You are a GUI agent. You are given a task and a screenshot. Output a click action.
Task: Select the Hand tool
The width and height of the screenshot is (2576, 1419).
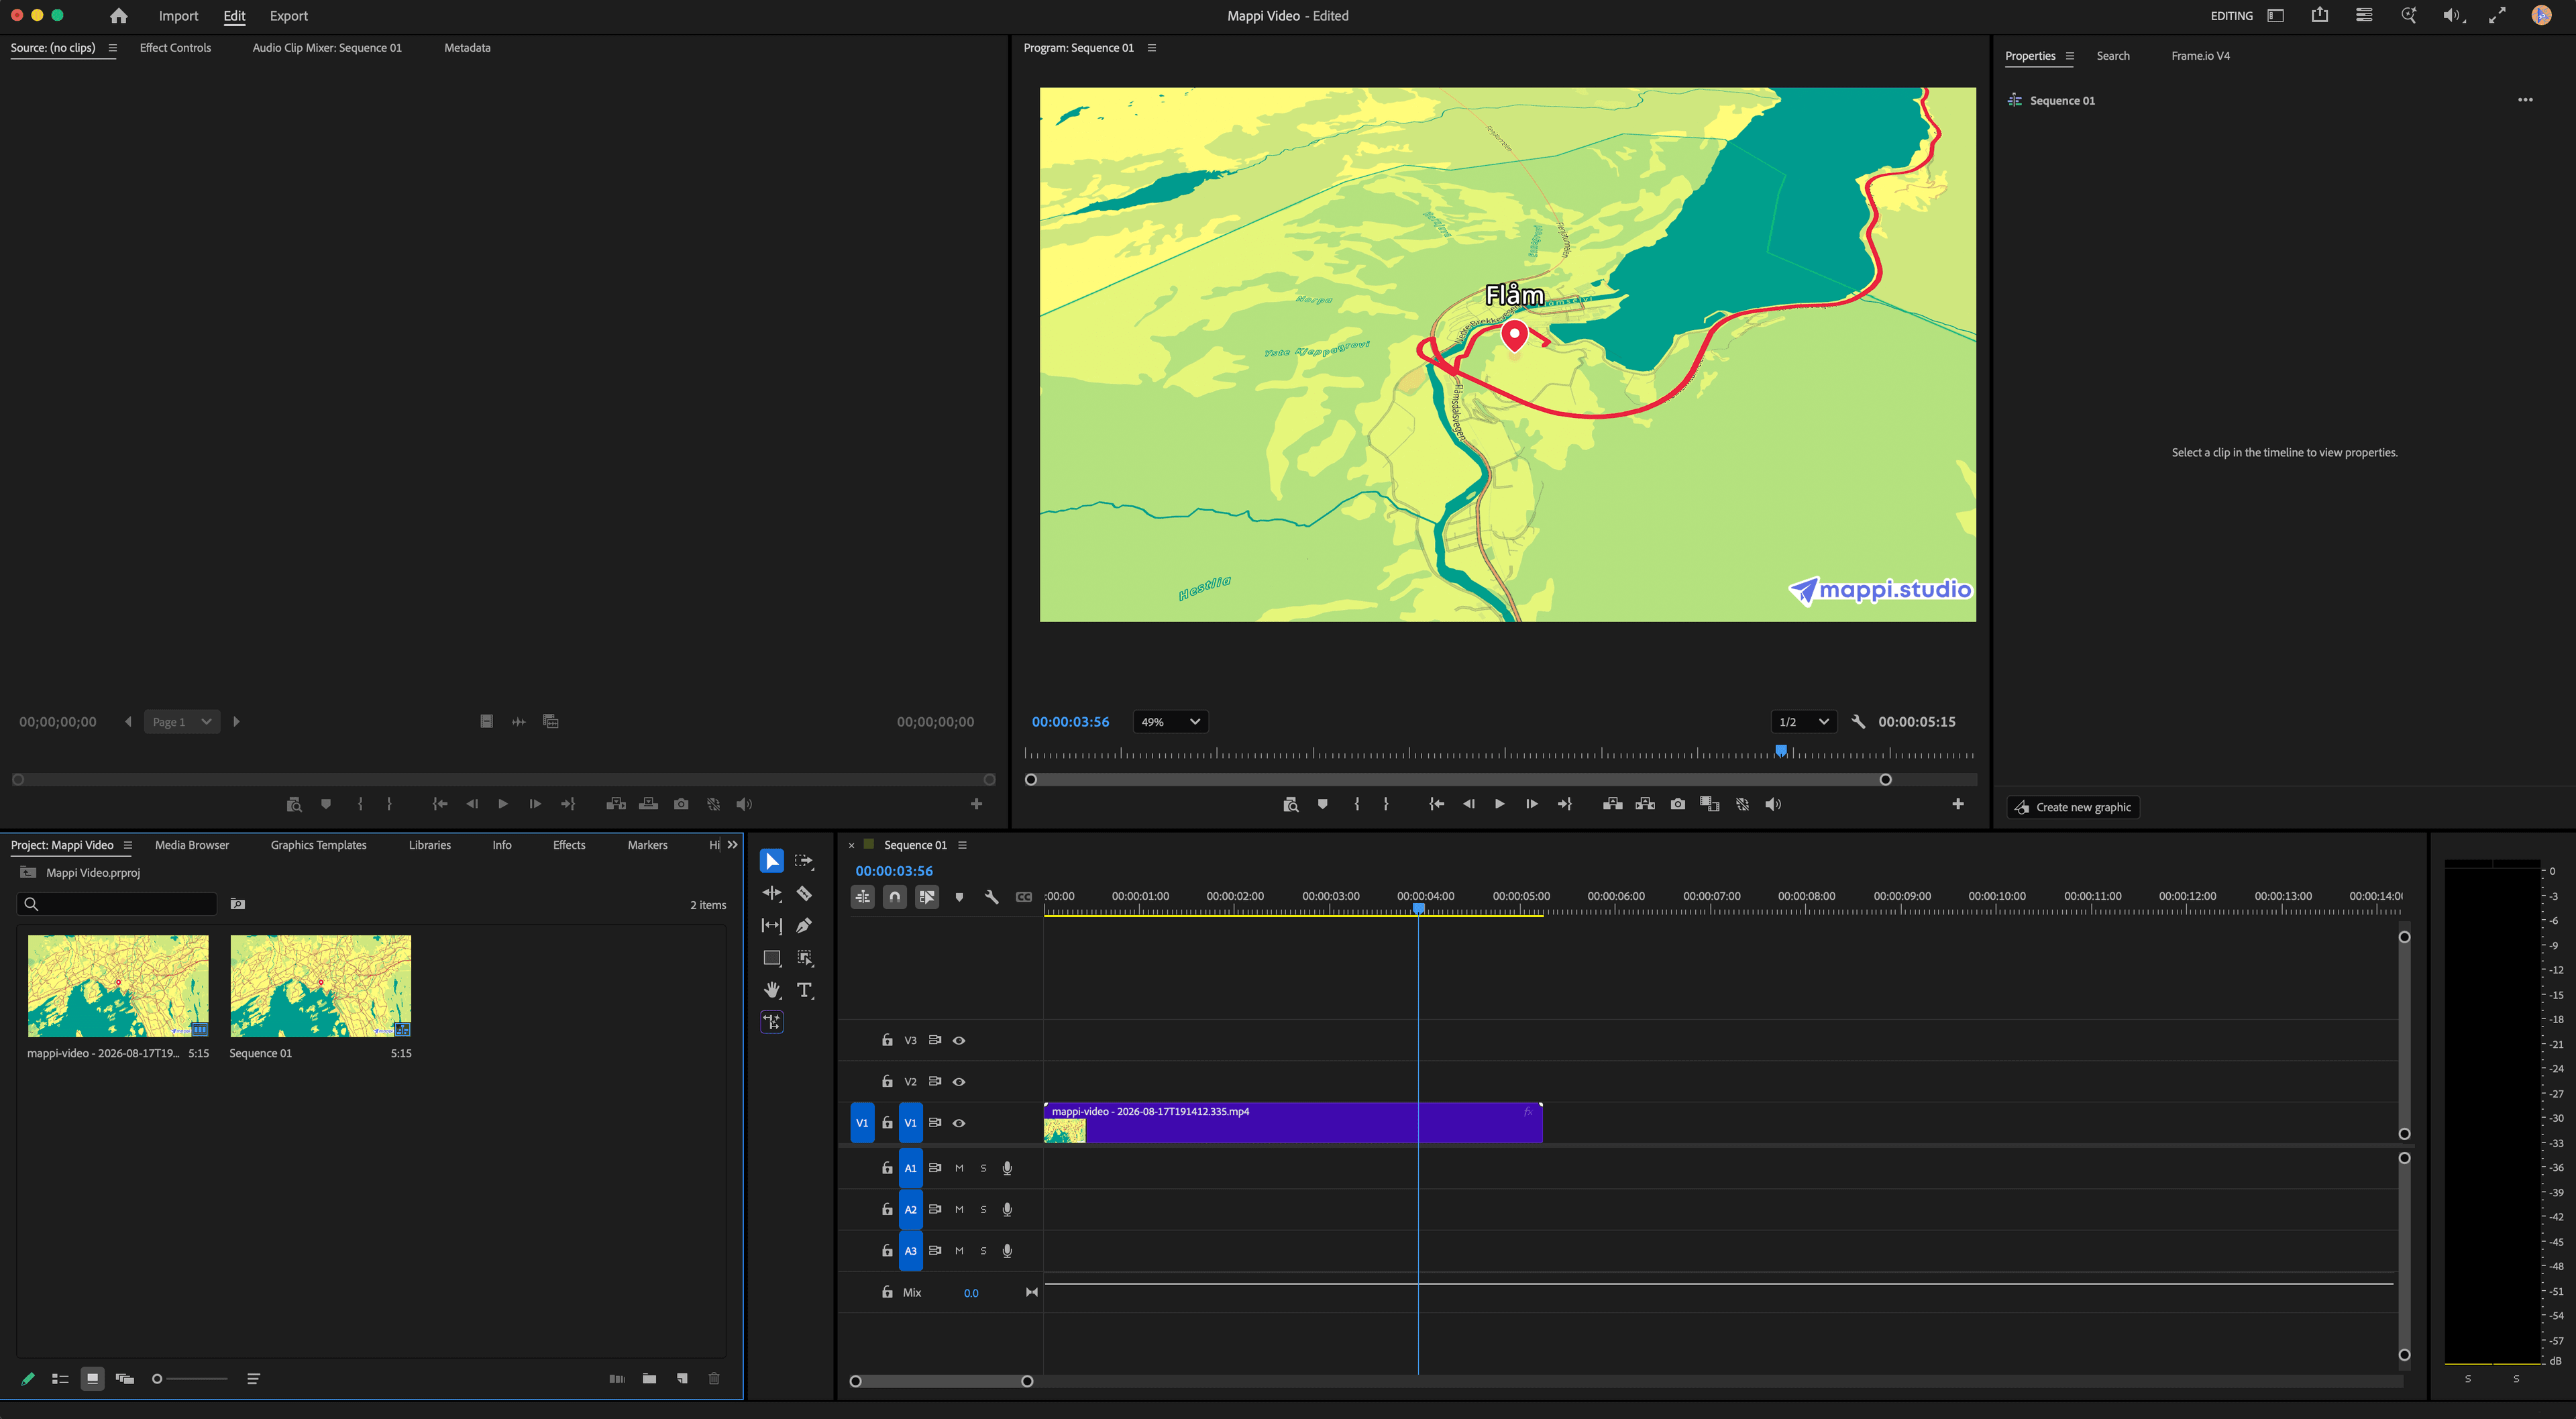point(771,989)
